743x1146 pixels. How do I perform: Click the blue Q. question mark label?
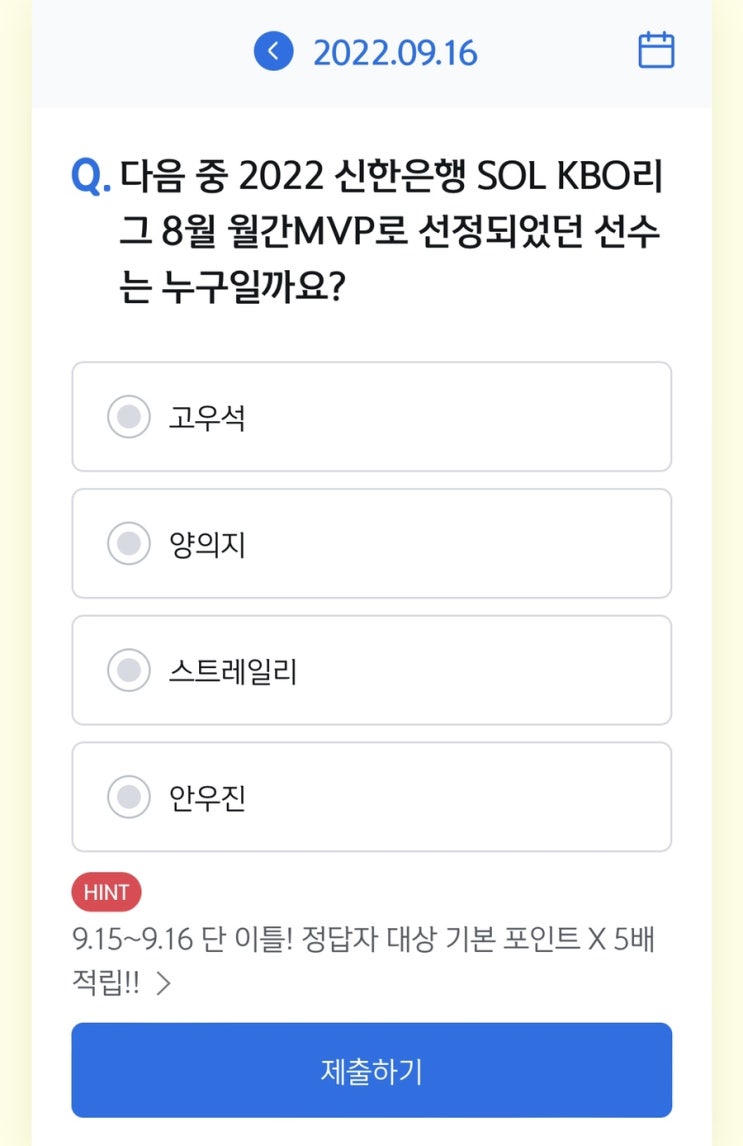pyautogui.click(x=91, y=178)
